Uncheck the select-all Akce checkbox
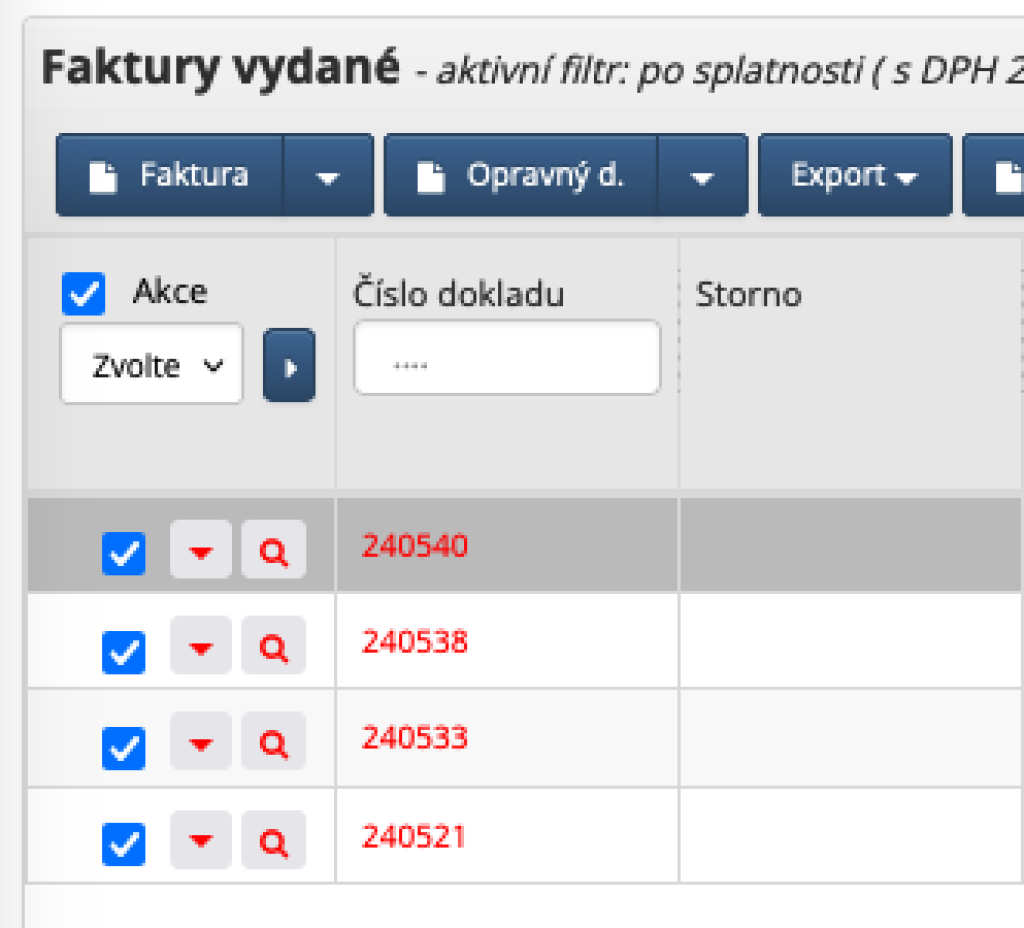The width and height of the screenshot is (1024, 928). [x=83, y=294]
